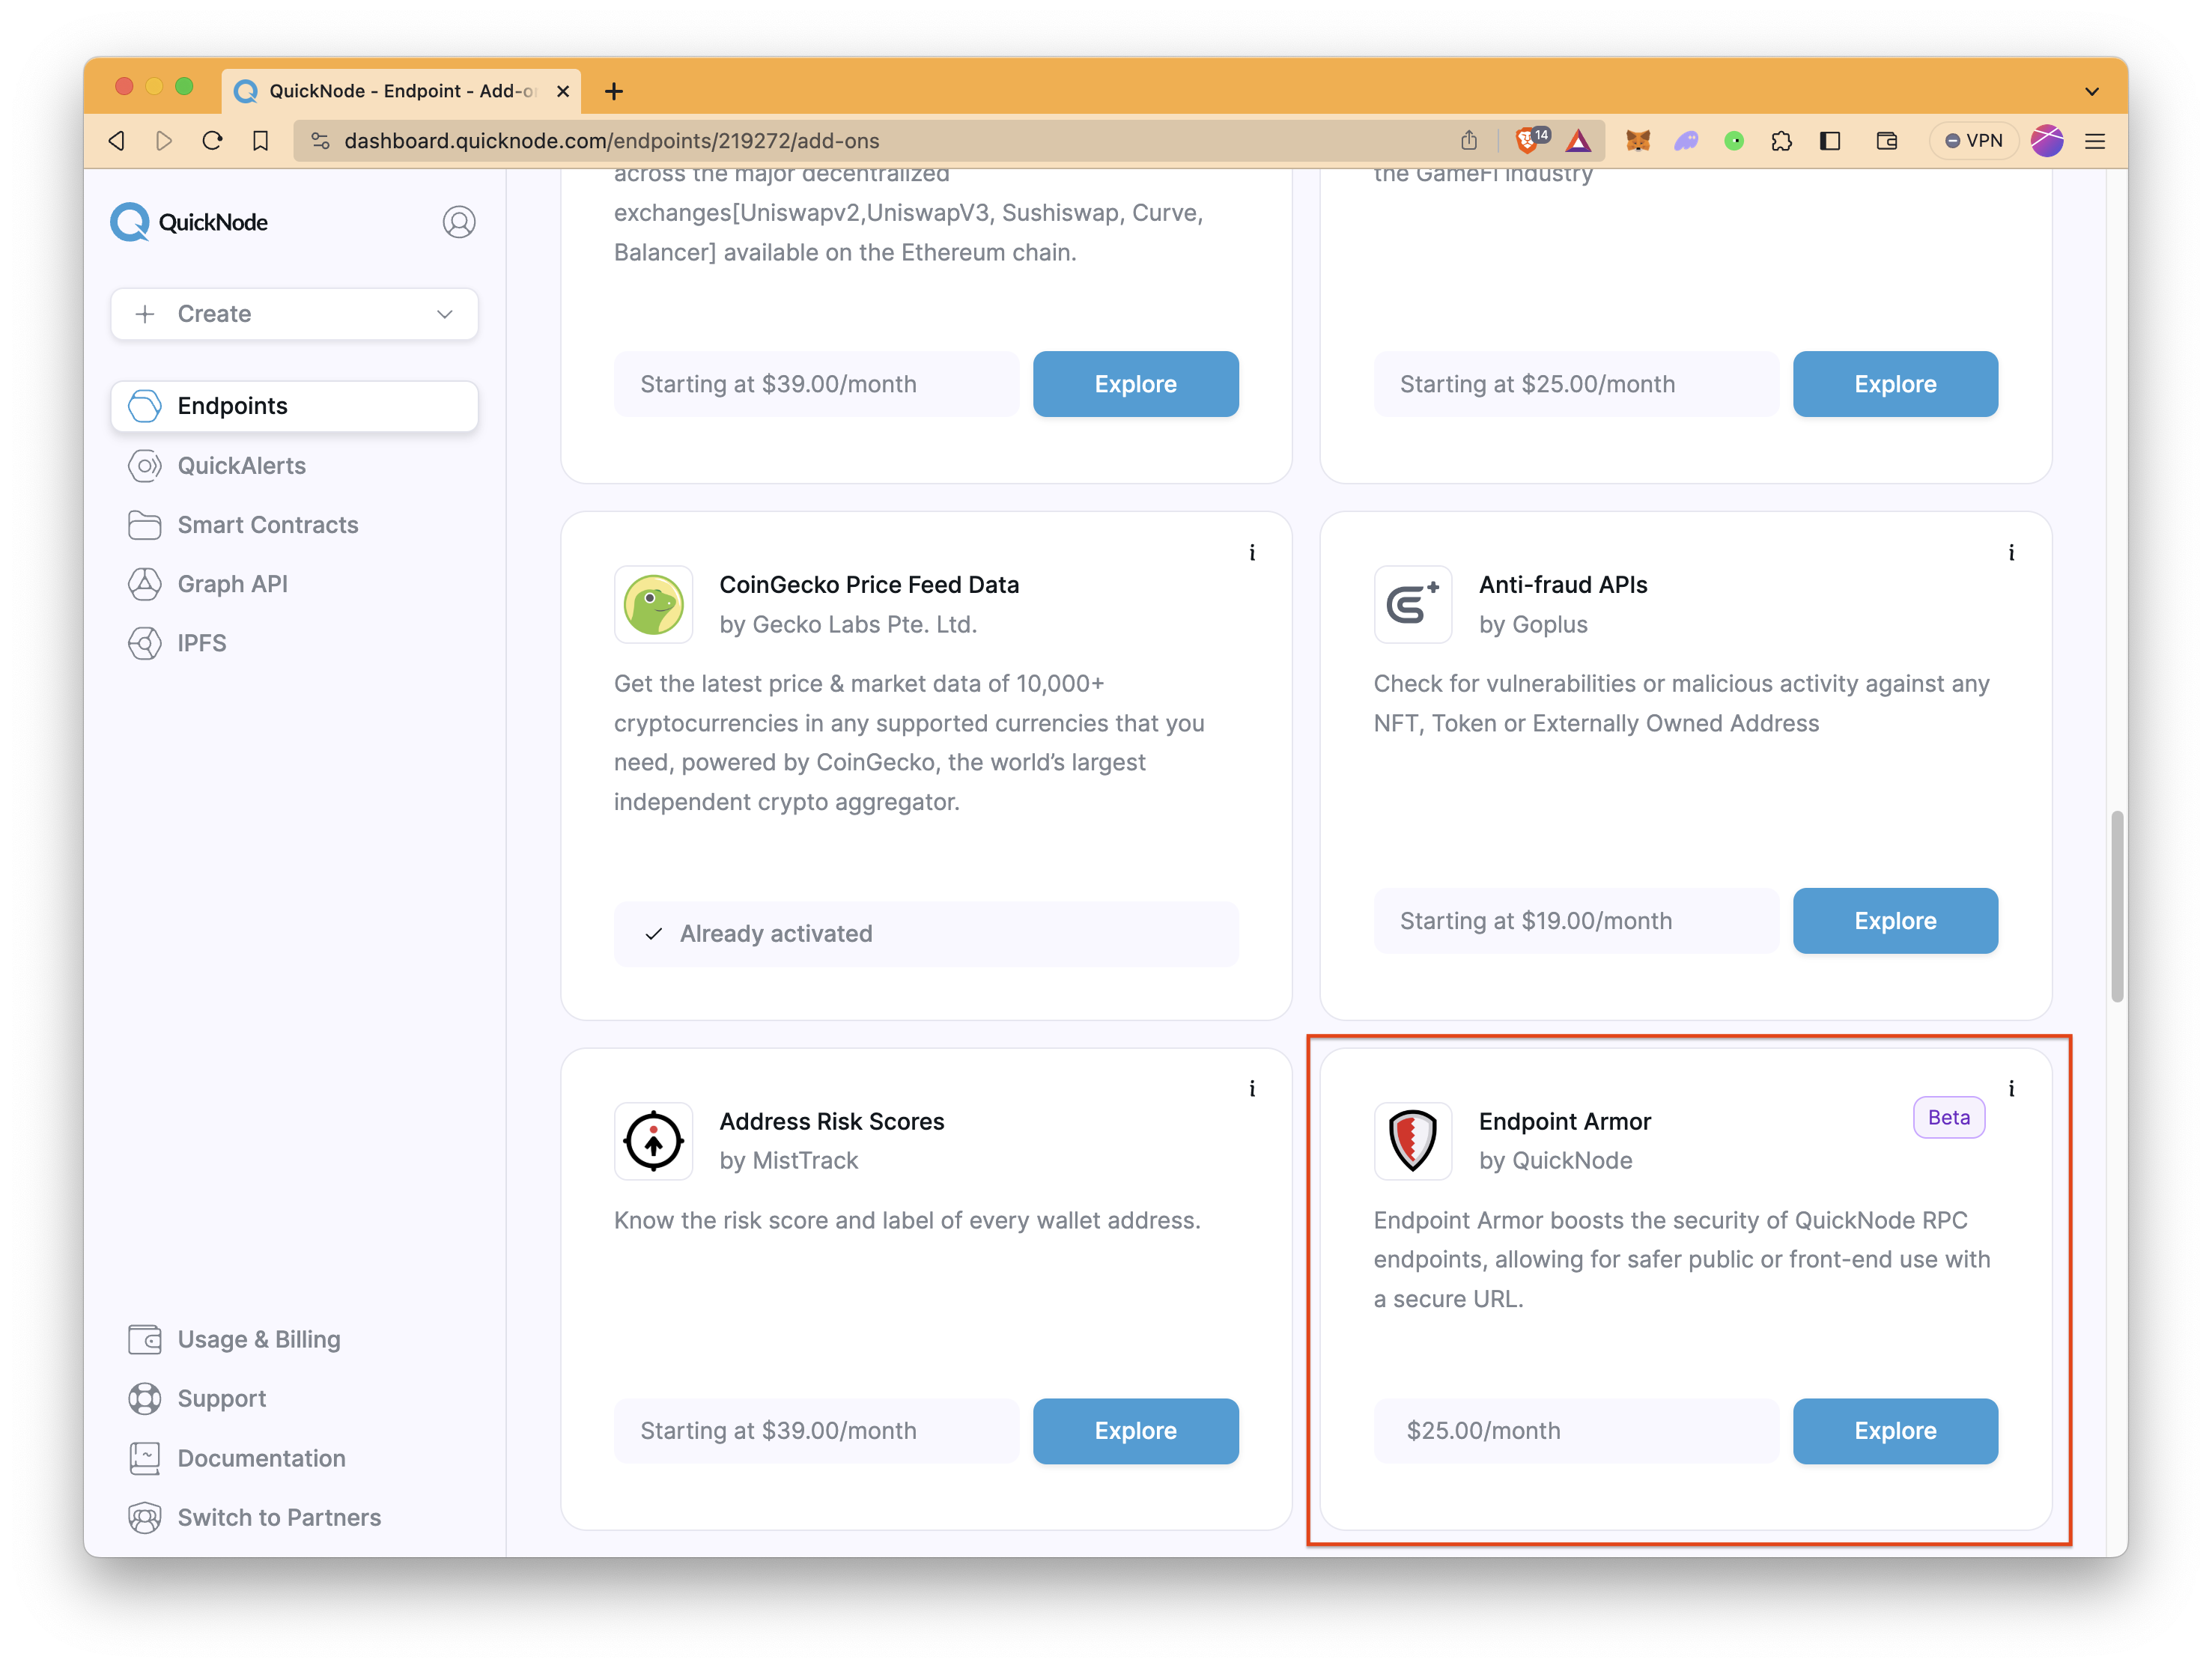Click the Brave Rewards triangle icon
2212x1668 pixels.
(x=1578, y=141)
